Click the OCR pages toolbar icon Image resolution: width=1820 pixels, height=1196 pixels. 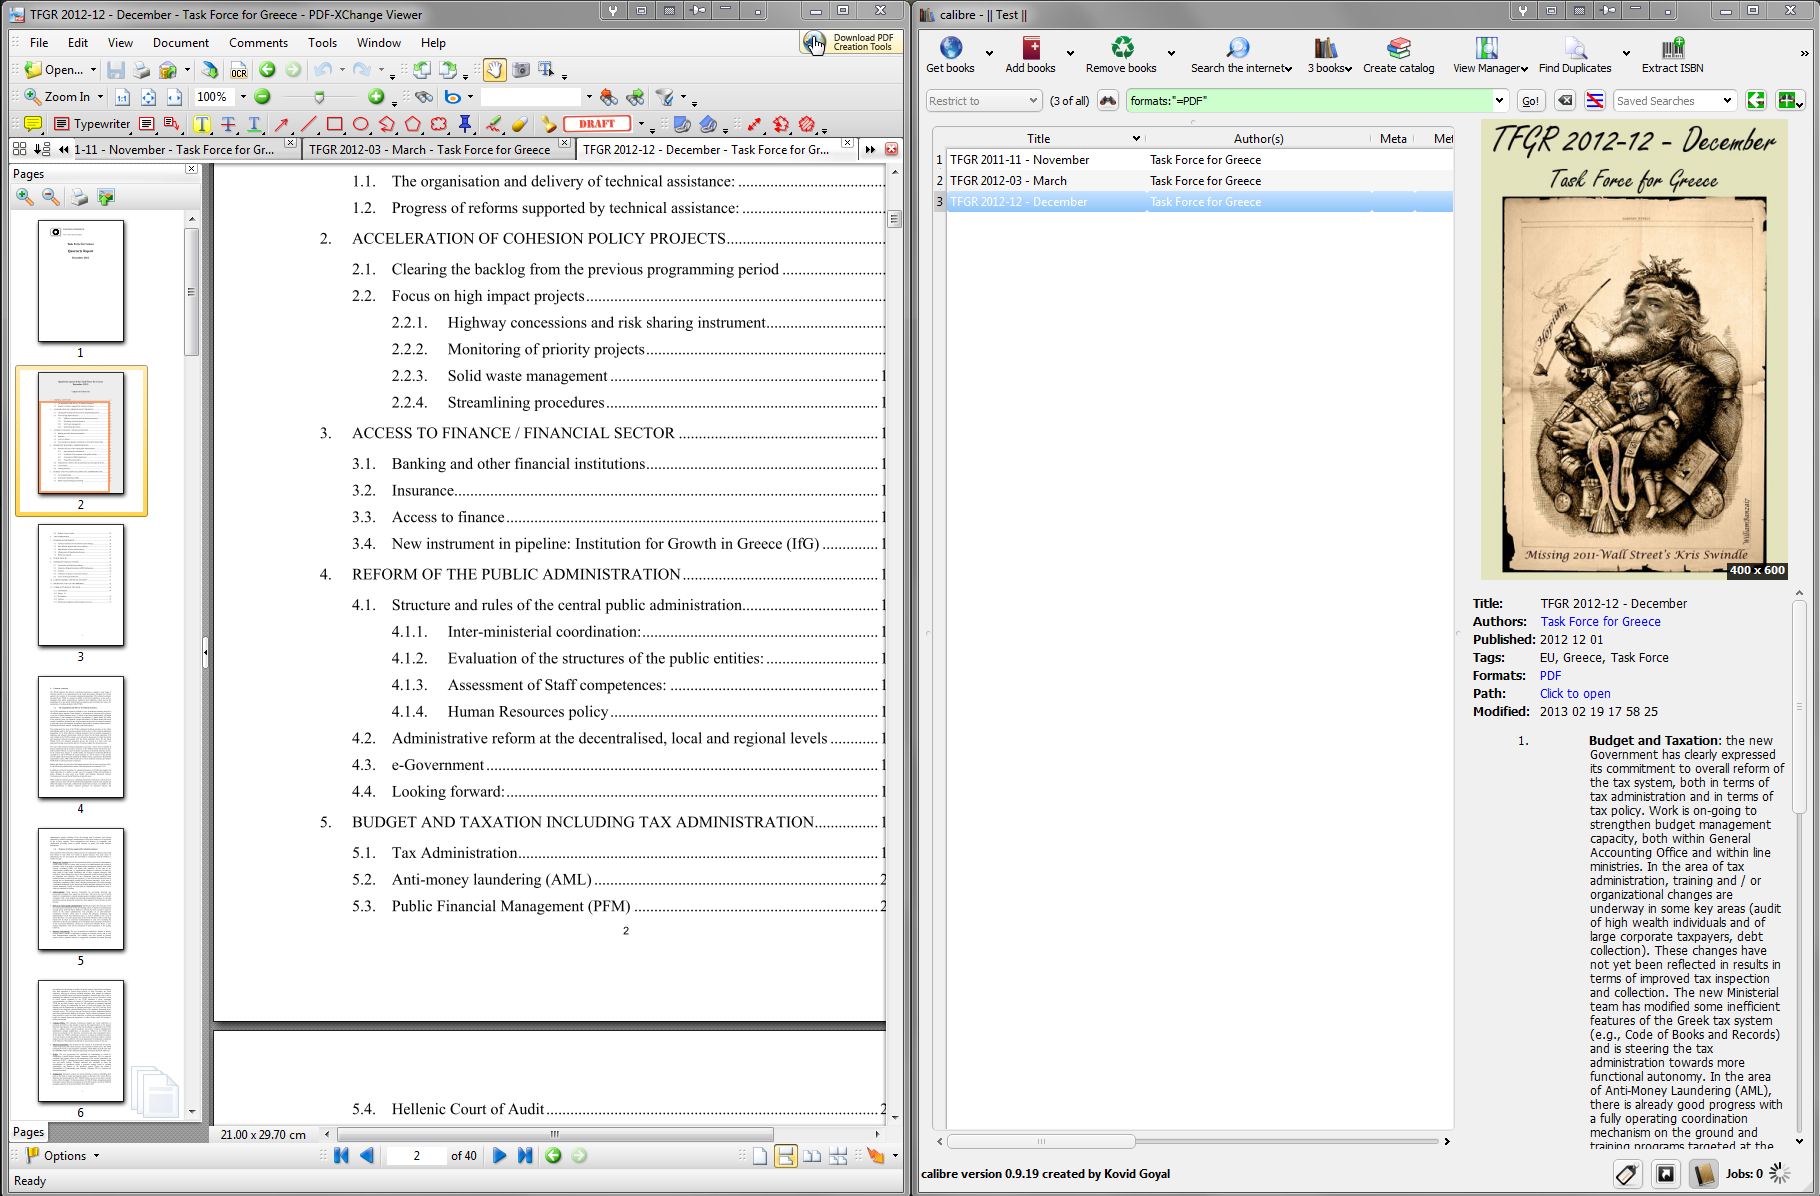tap(238, 70)
